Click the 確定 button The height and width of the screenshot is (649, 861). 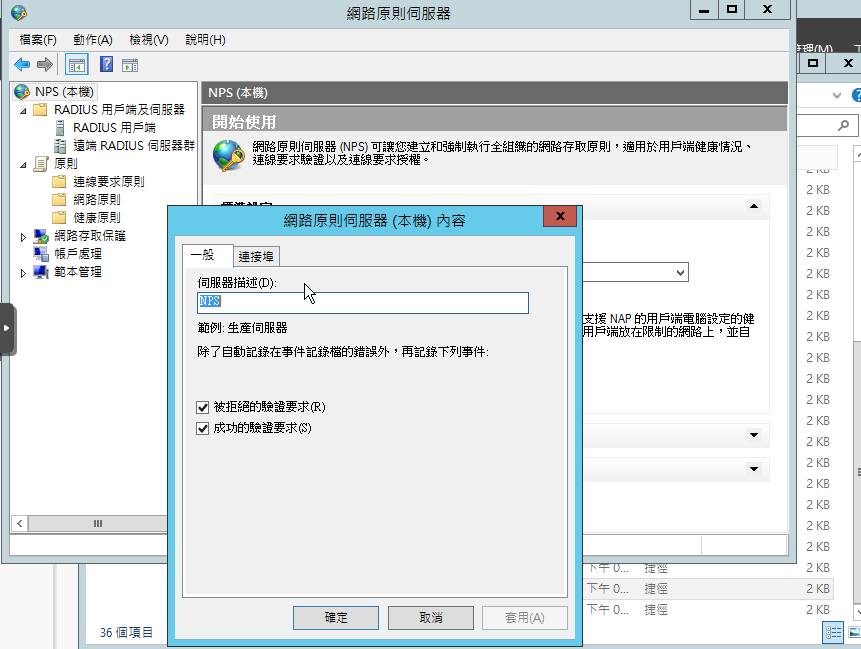coord(336,618)
